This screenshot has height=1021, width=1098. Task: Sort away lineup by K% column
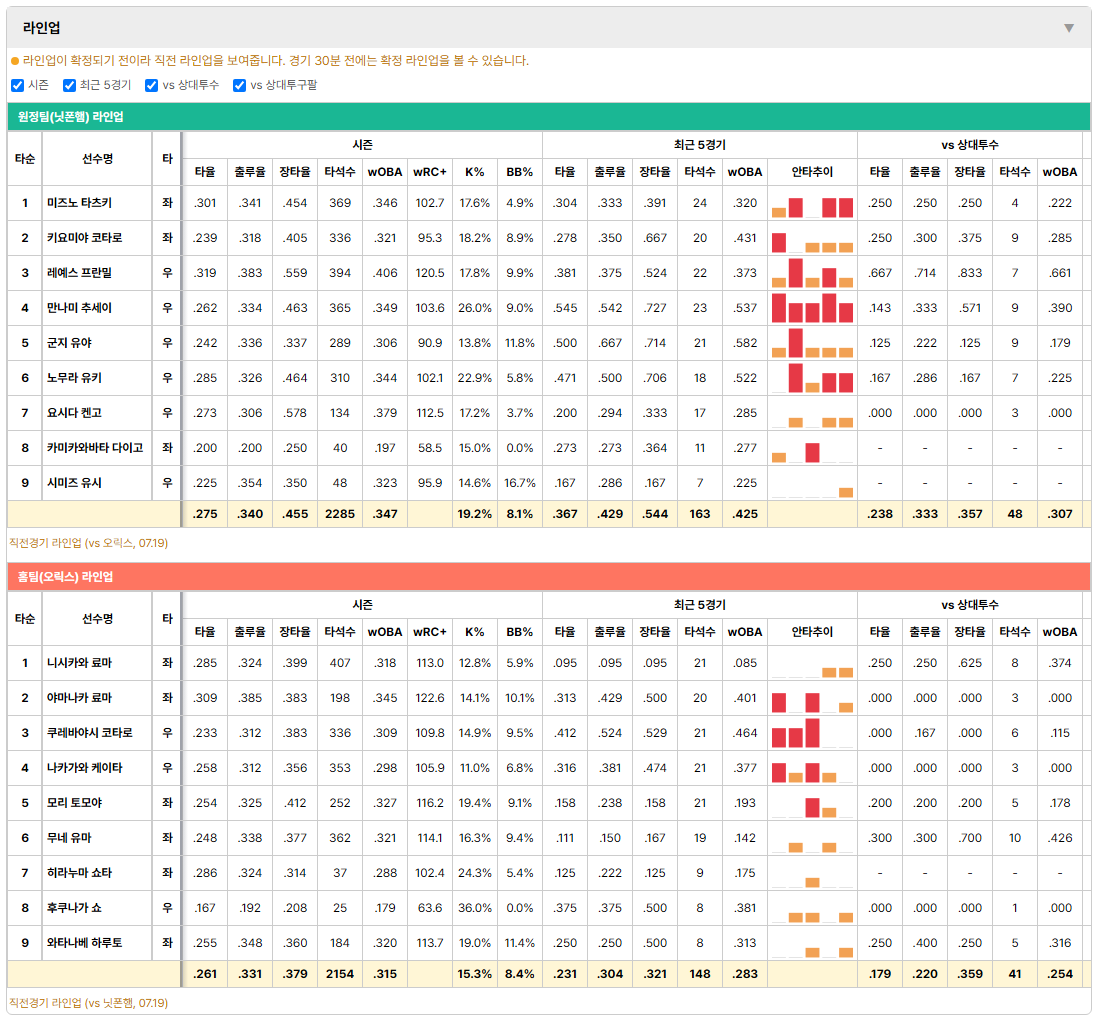pyautogui.click(x=475, y=172)
